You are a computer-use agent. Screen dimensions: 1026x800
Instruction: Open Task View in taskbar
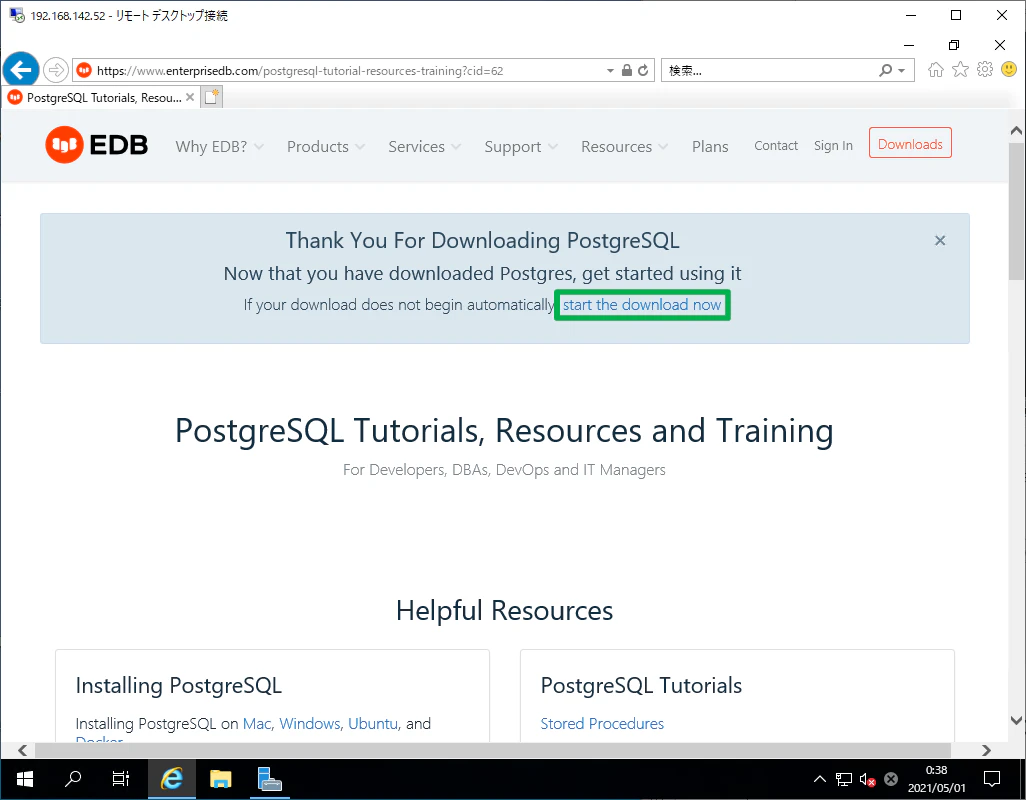tap(121, 778)
